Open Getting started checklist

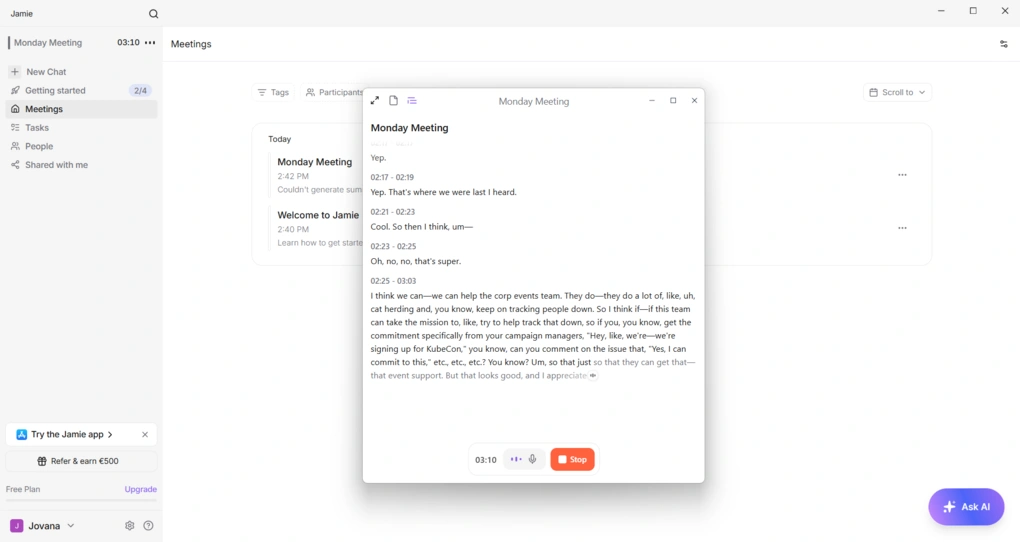[81, 90]
